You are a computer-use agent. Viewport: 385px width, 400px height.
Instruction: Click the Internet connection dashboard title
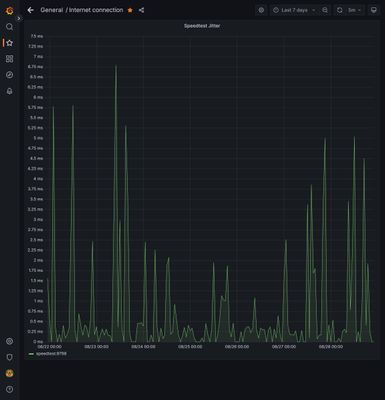coord(96,10)
